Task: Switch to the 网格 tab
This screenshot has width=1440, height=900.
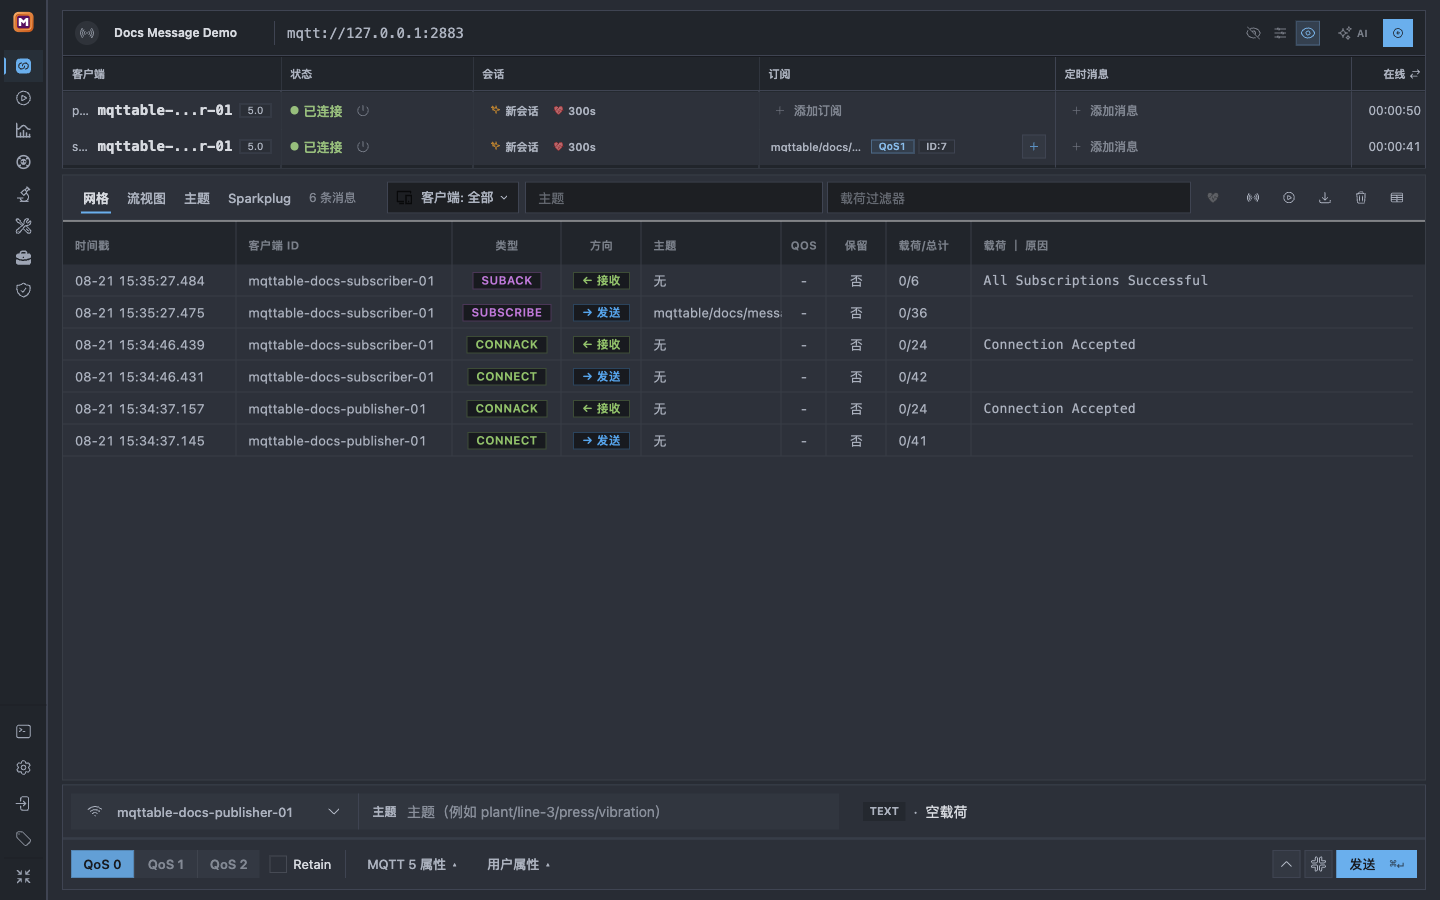Action: (96, 198)
